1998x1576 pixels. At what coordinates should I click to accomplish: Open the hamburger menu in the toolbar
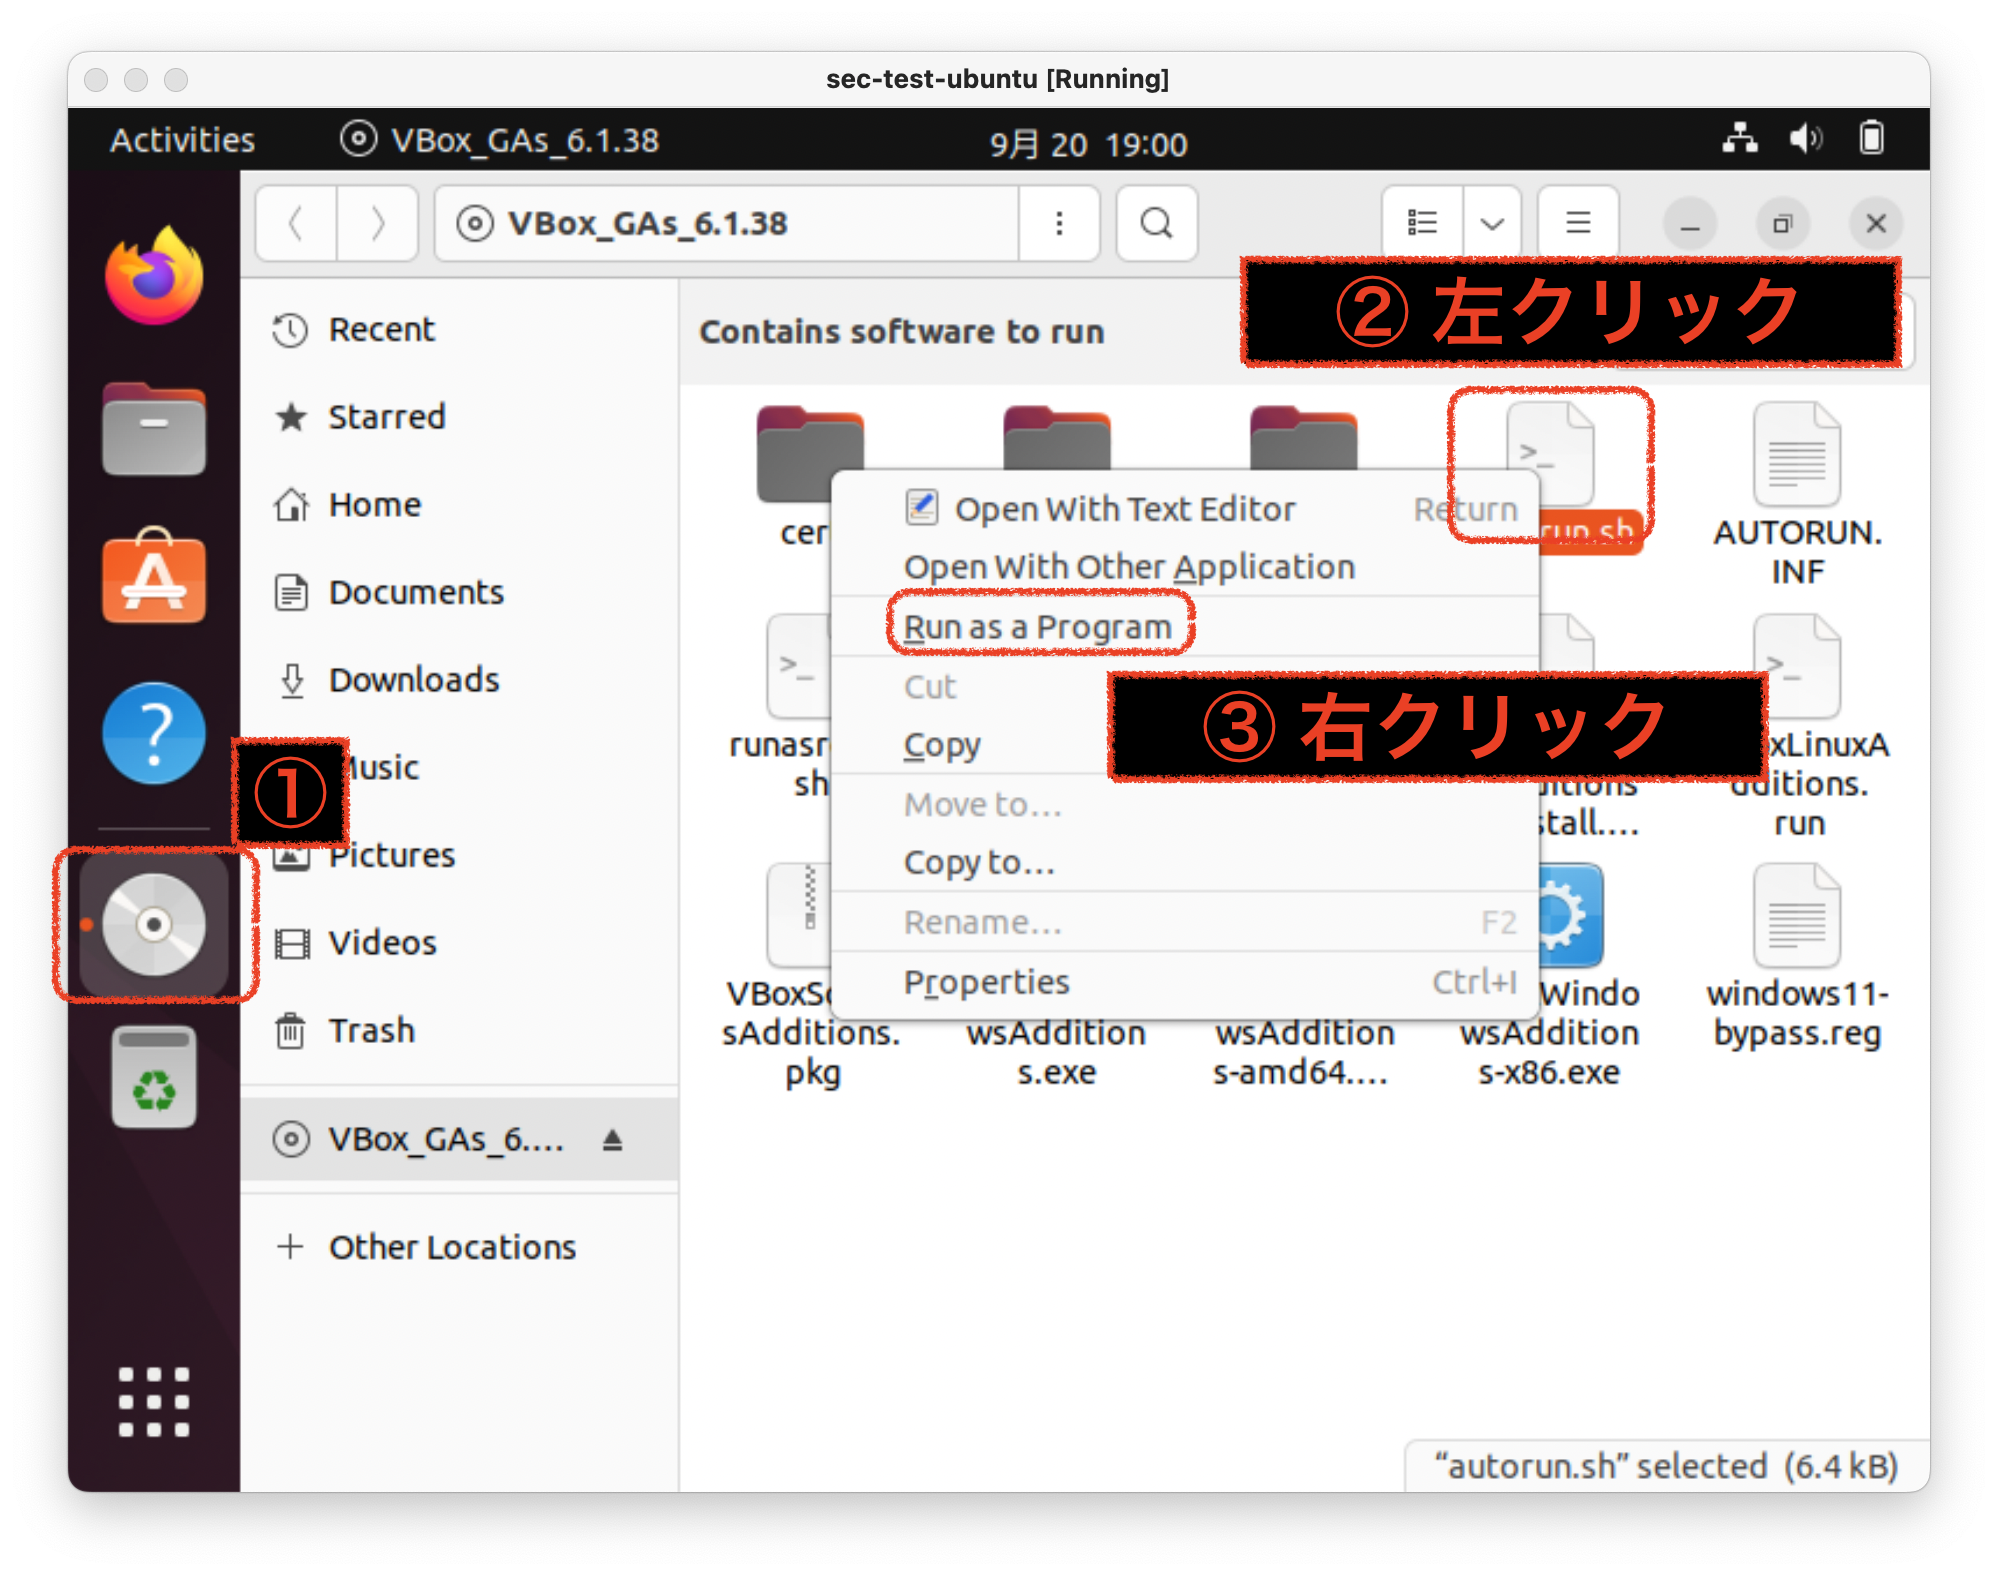pyautogui.click(x=1578, y=222)
